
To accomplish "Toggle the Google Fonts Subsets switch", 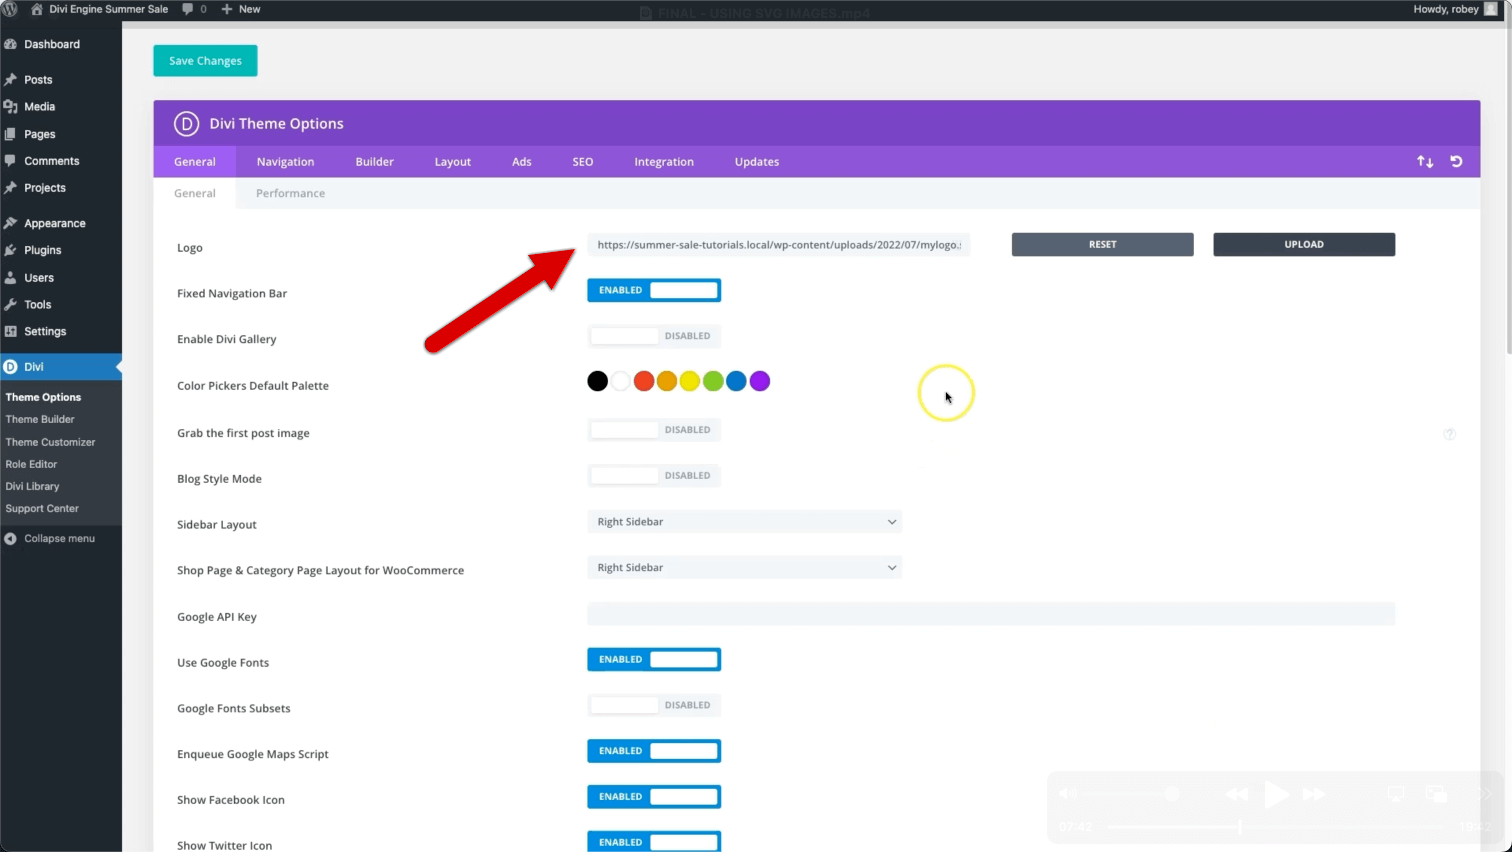I will coord(654,705).
